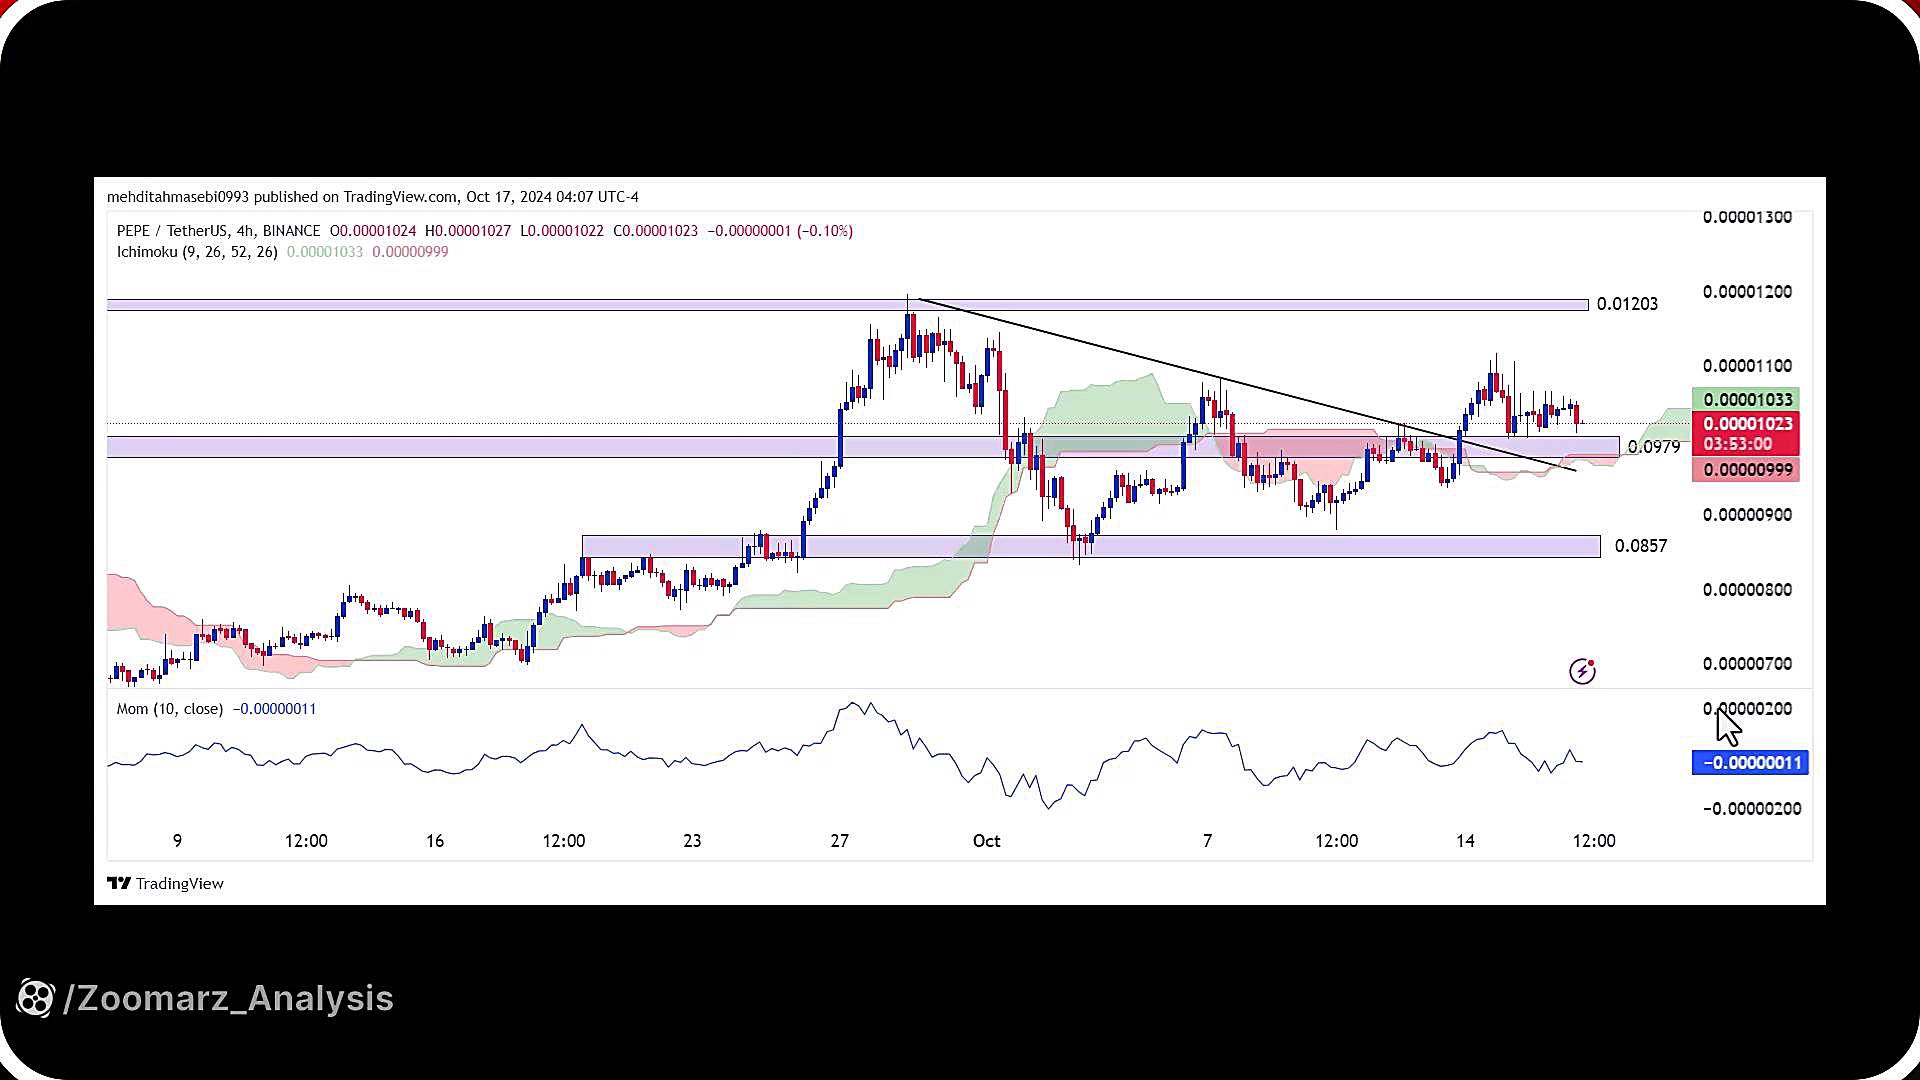Click the Oct label on time axis
This screenshot has height=1080, width=1920.
[987, 841]
